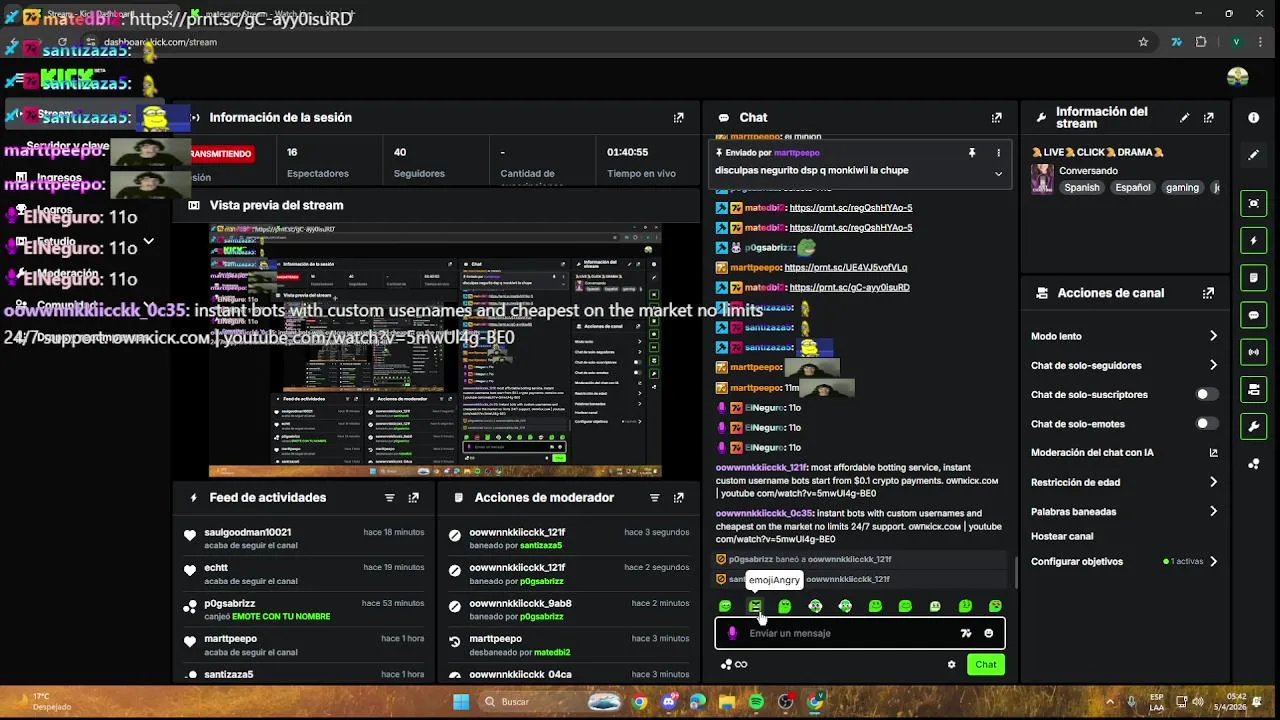
Task: Expand the pinned message with its chevron
Action: 998,173
